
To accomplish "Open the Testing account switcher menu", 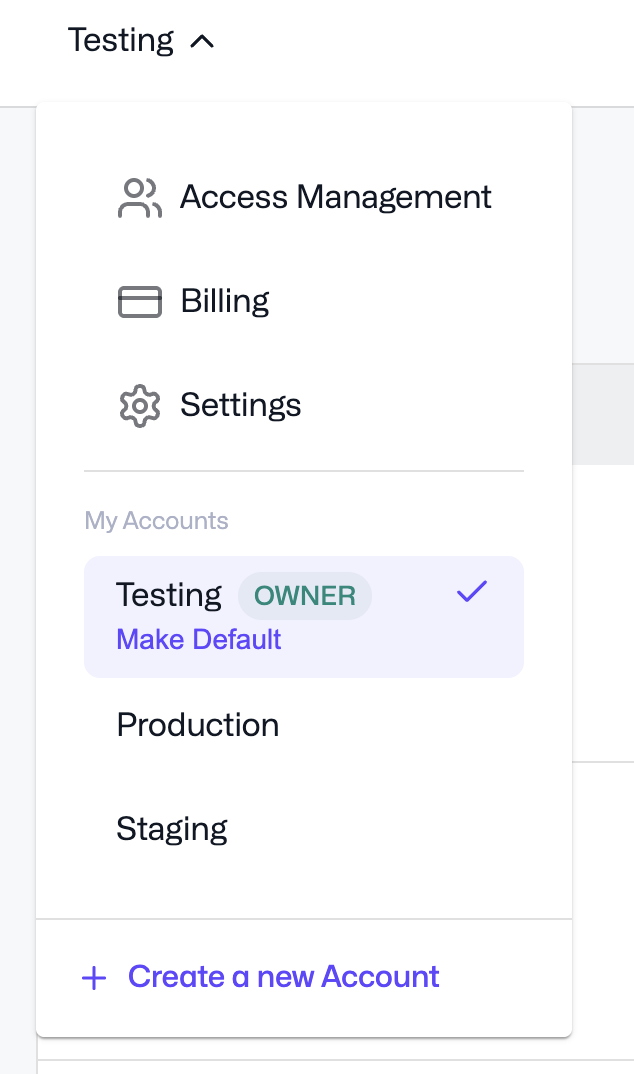I will click(143, 41).
